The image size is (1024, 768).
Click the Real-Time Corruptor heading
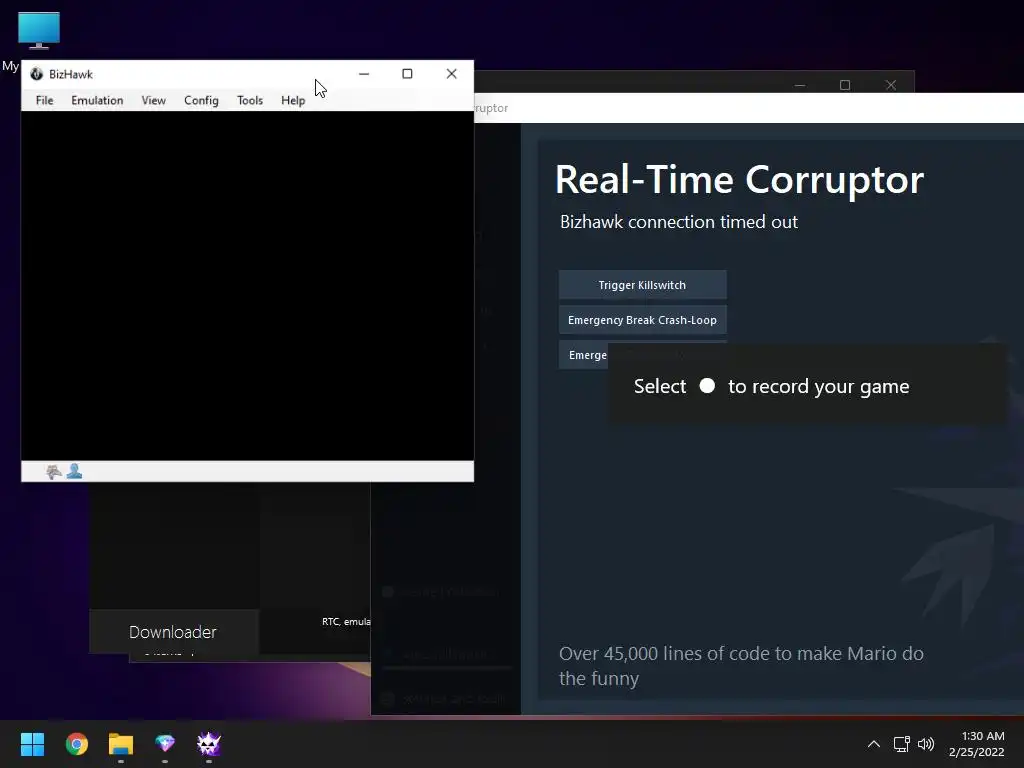pos(739,180)
